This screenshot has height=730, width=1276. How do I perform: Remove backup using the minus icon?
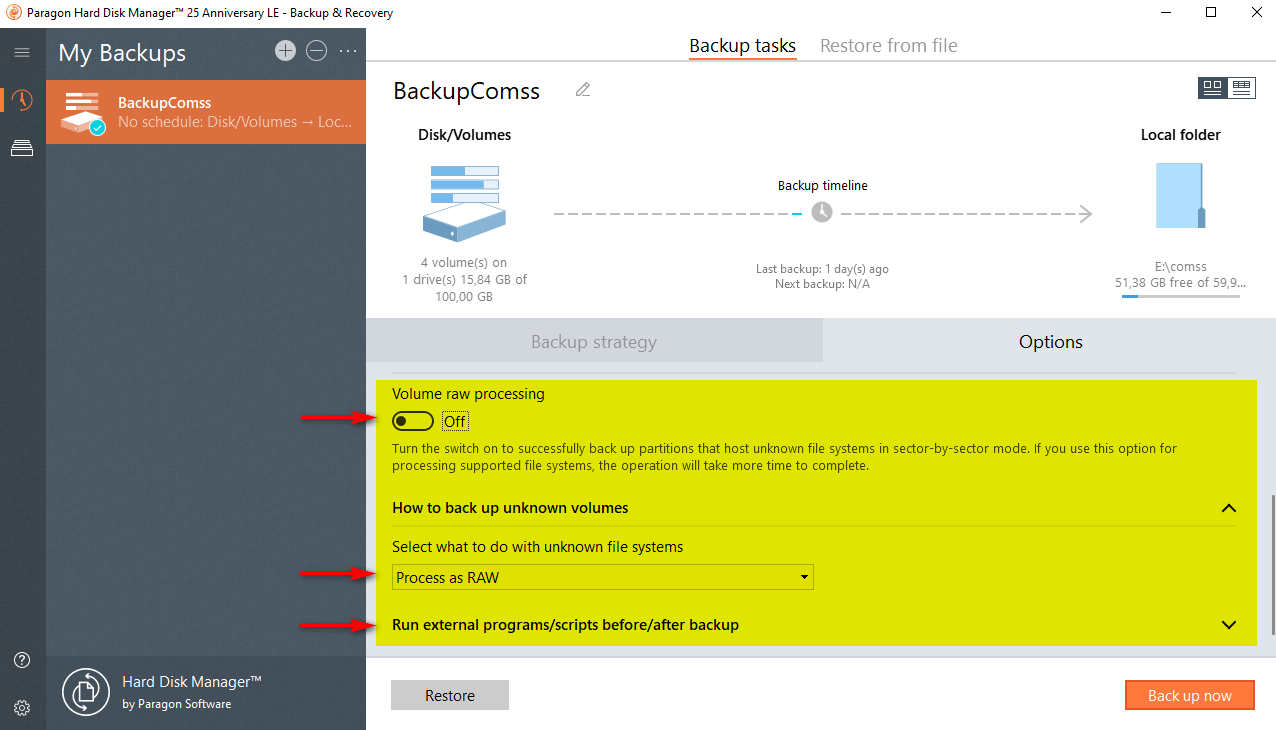[317, 51]
